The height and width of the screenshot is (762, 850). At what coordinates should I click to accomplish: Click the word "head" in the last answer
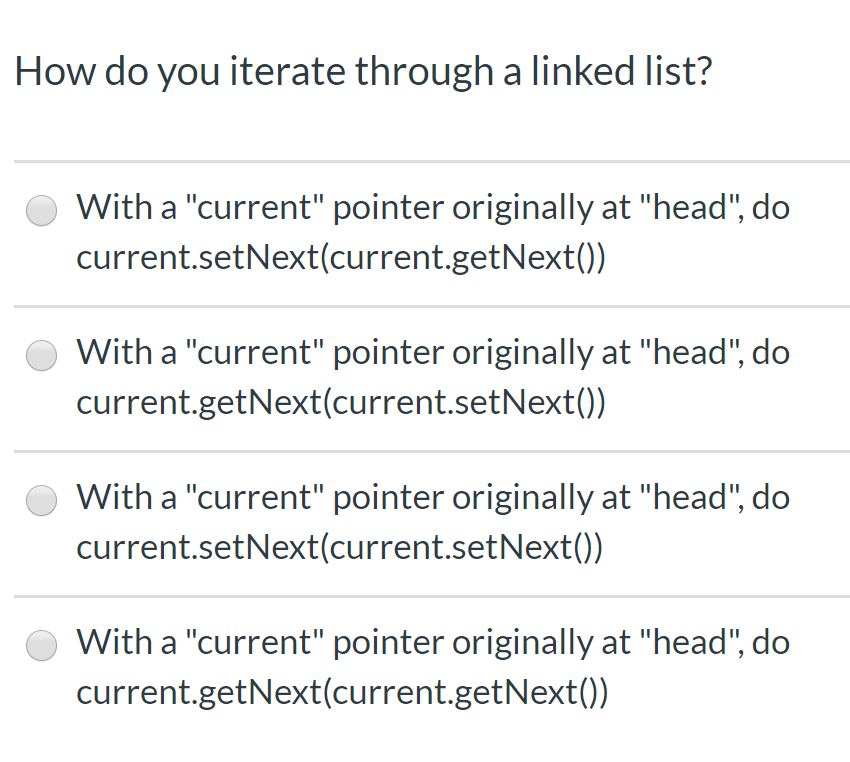click(691, 643)
